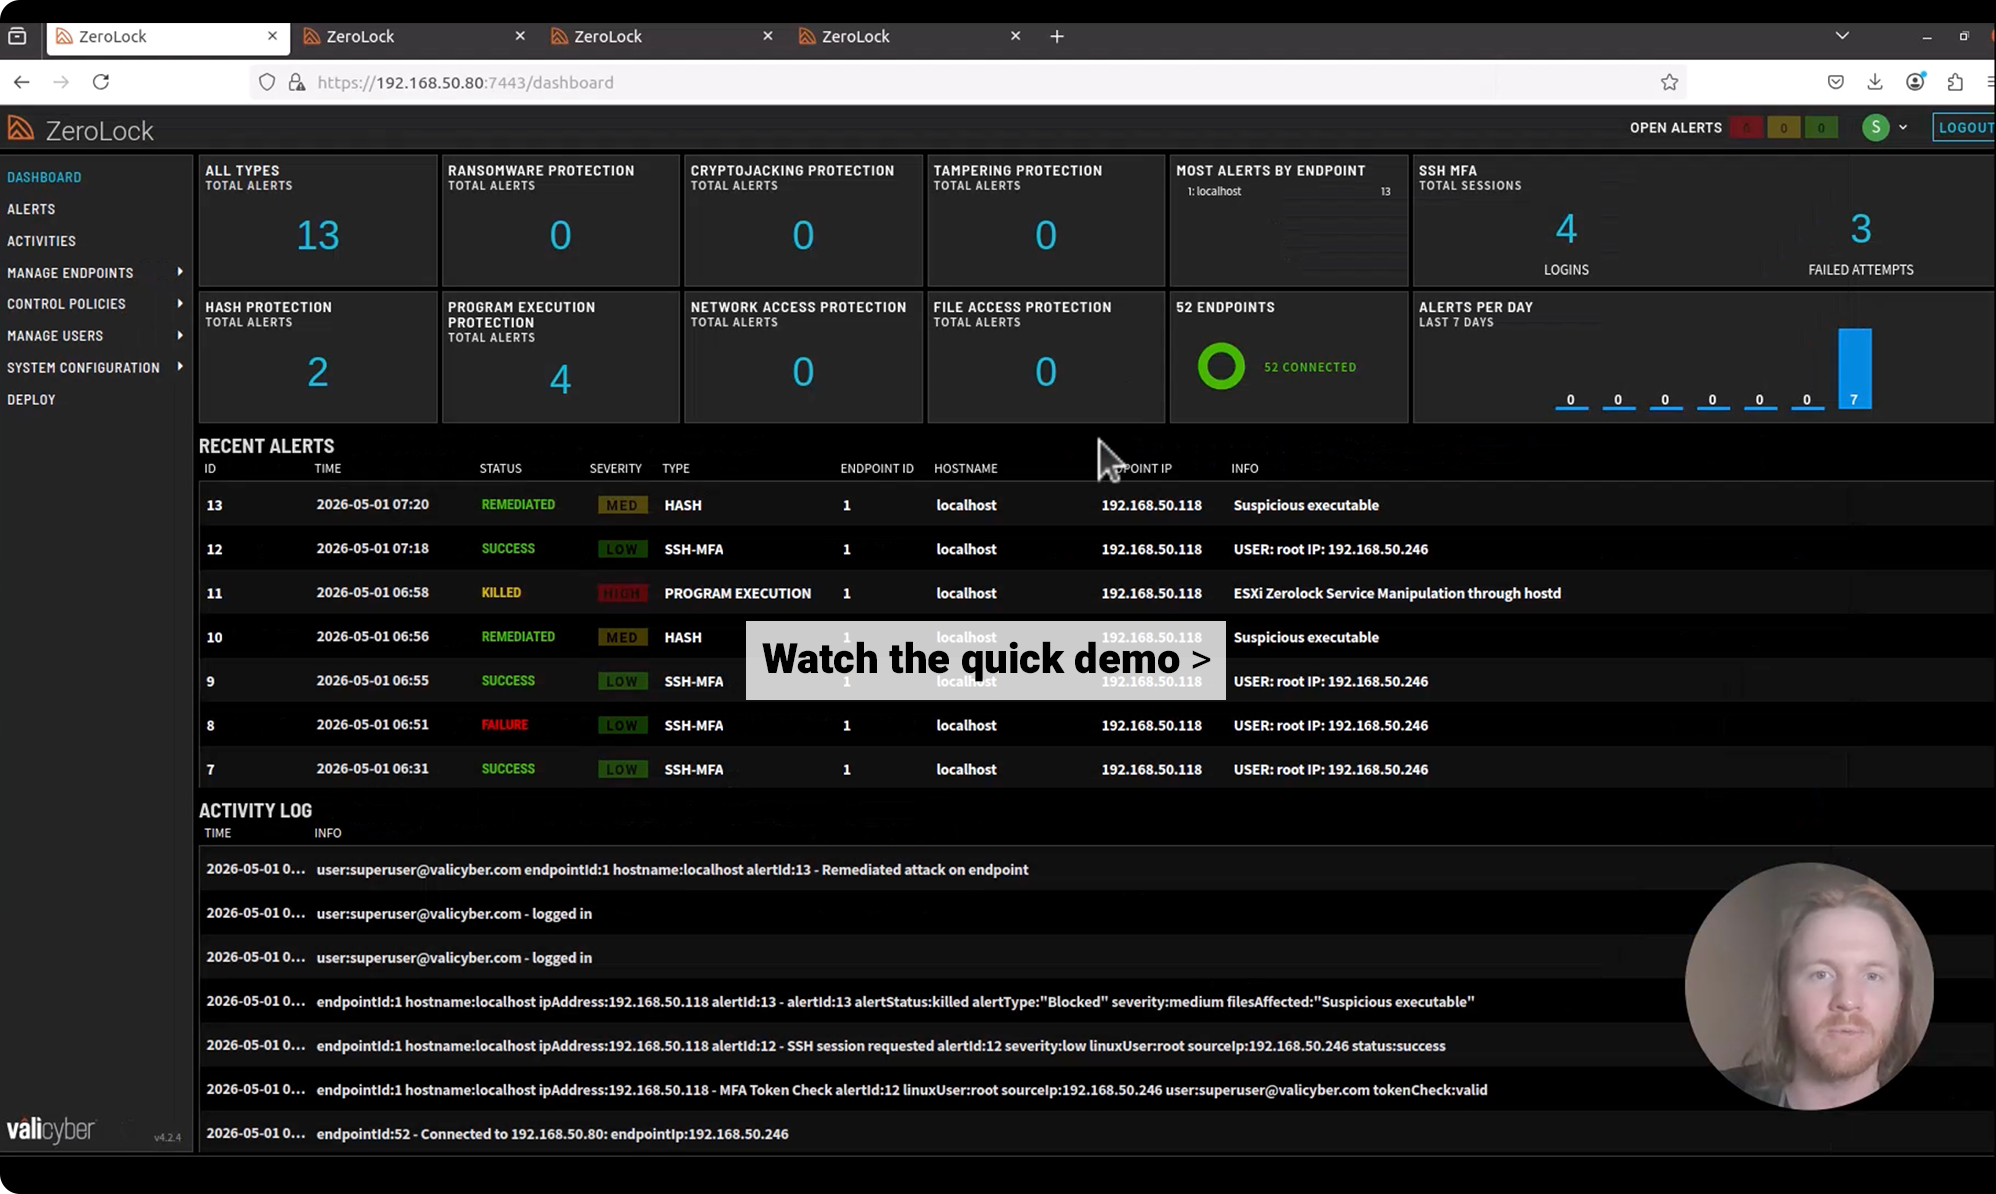Click the green S user avatar
The image size is (1996, 1194).
tap(1875, 127)
